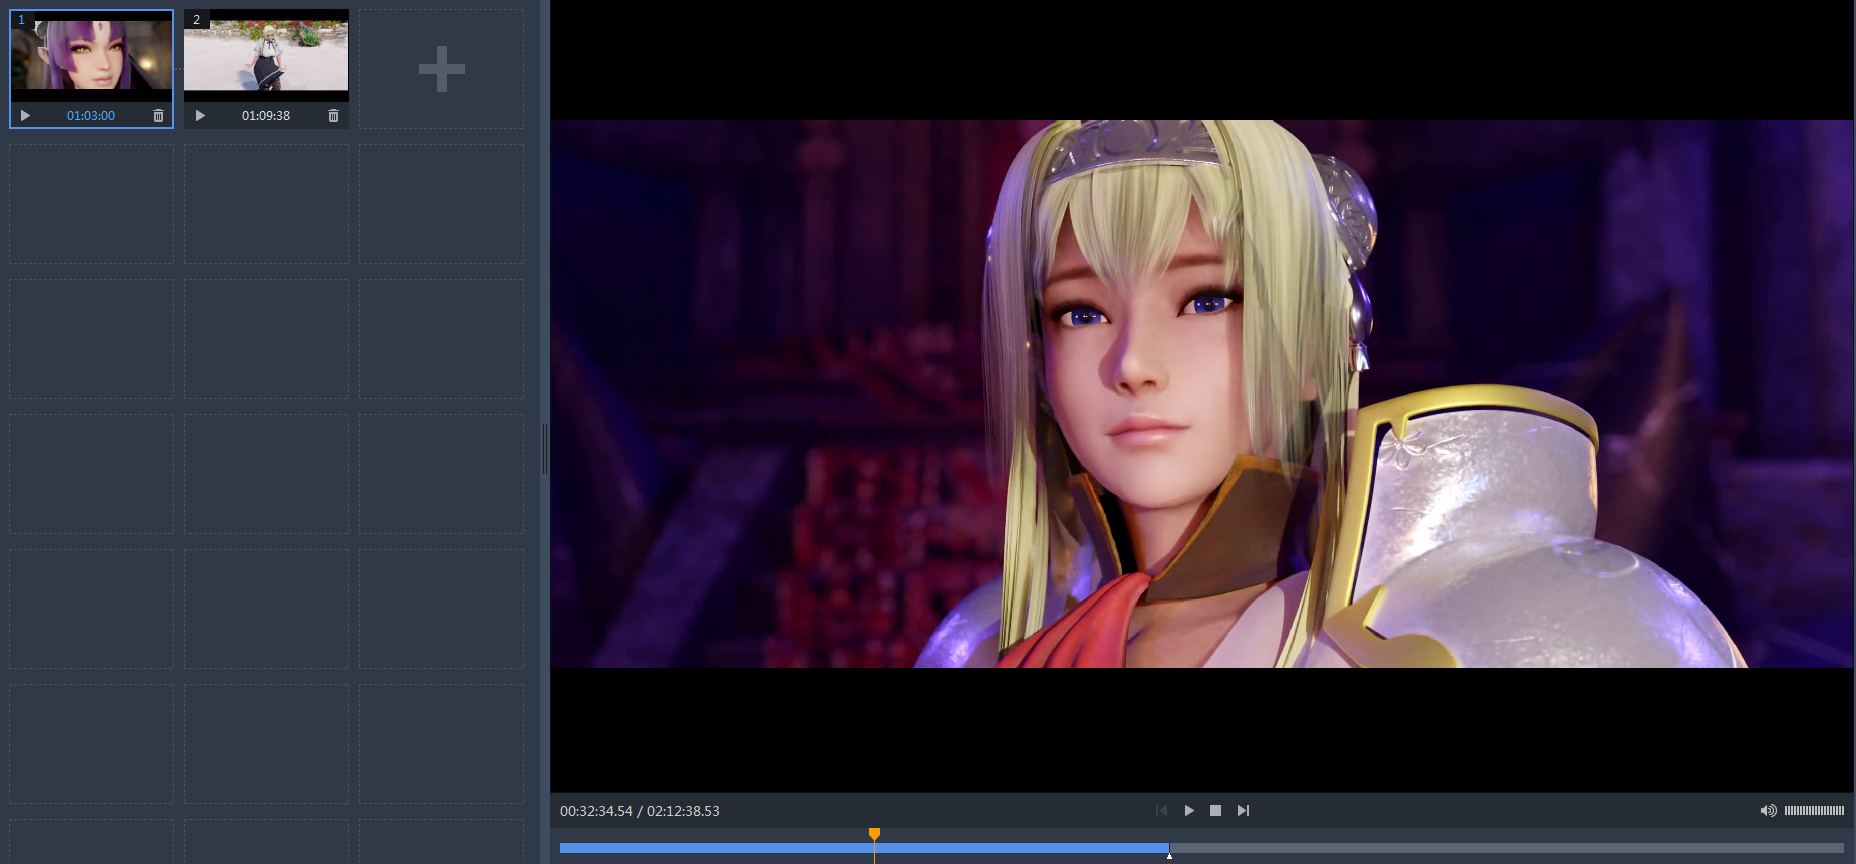
Task: Click the clip 1 duration 01:03:00
Action: pyautogui.click(x=91, y=116)
